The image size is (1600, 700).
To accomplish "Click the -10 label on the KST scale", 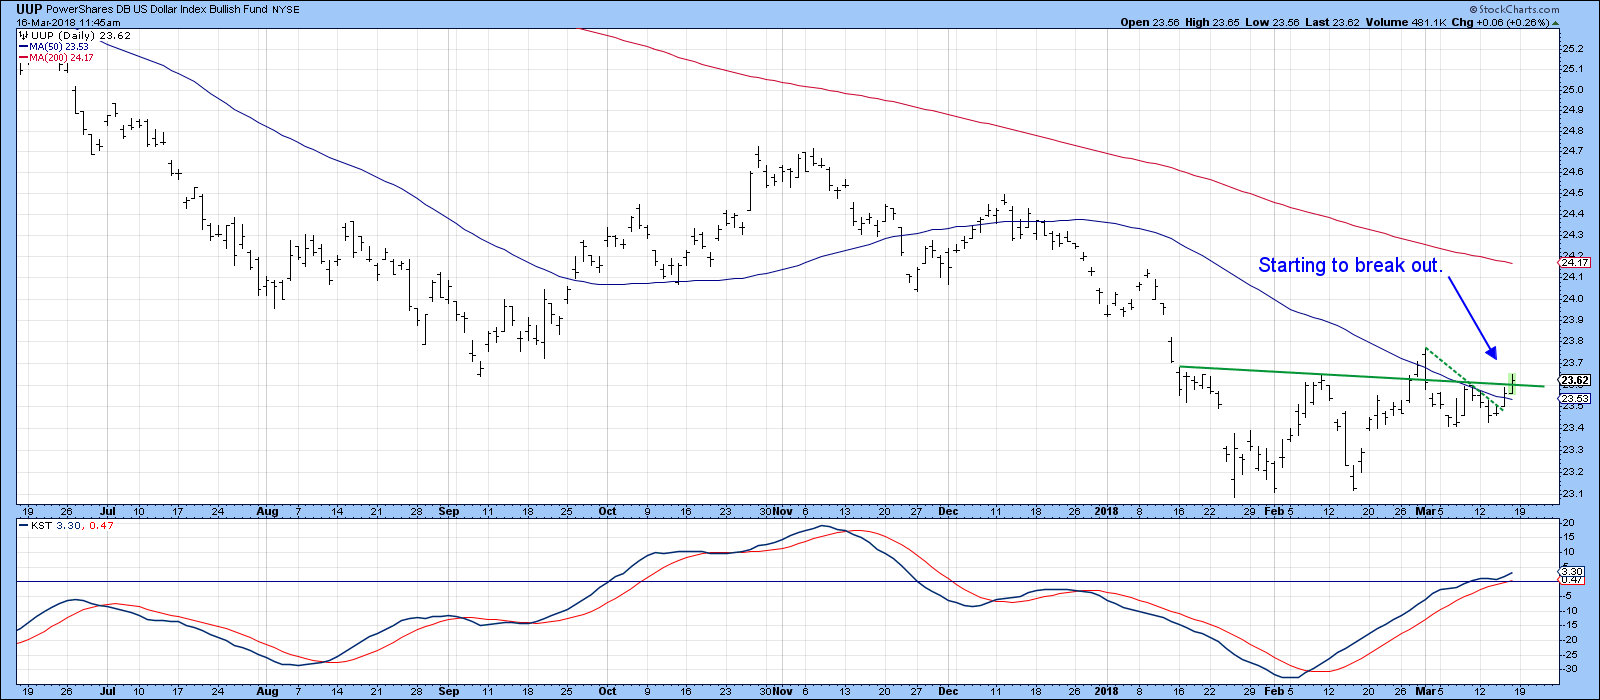I will 1569,610.
